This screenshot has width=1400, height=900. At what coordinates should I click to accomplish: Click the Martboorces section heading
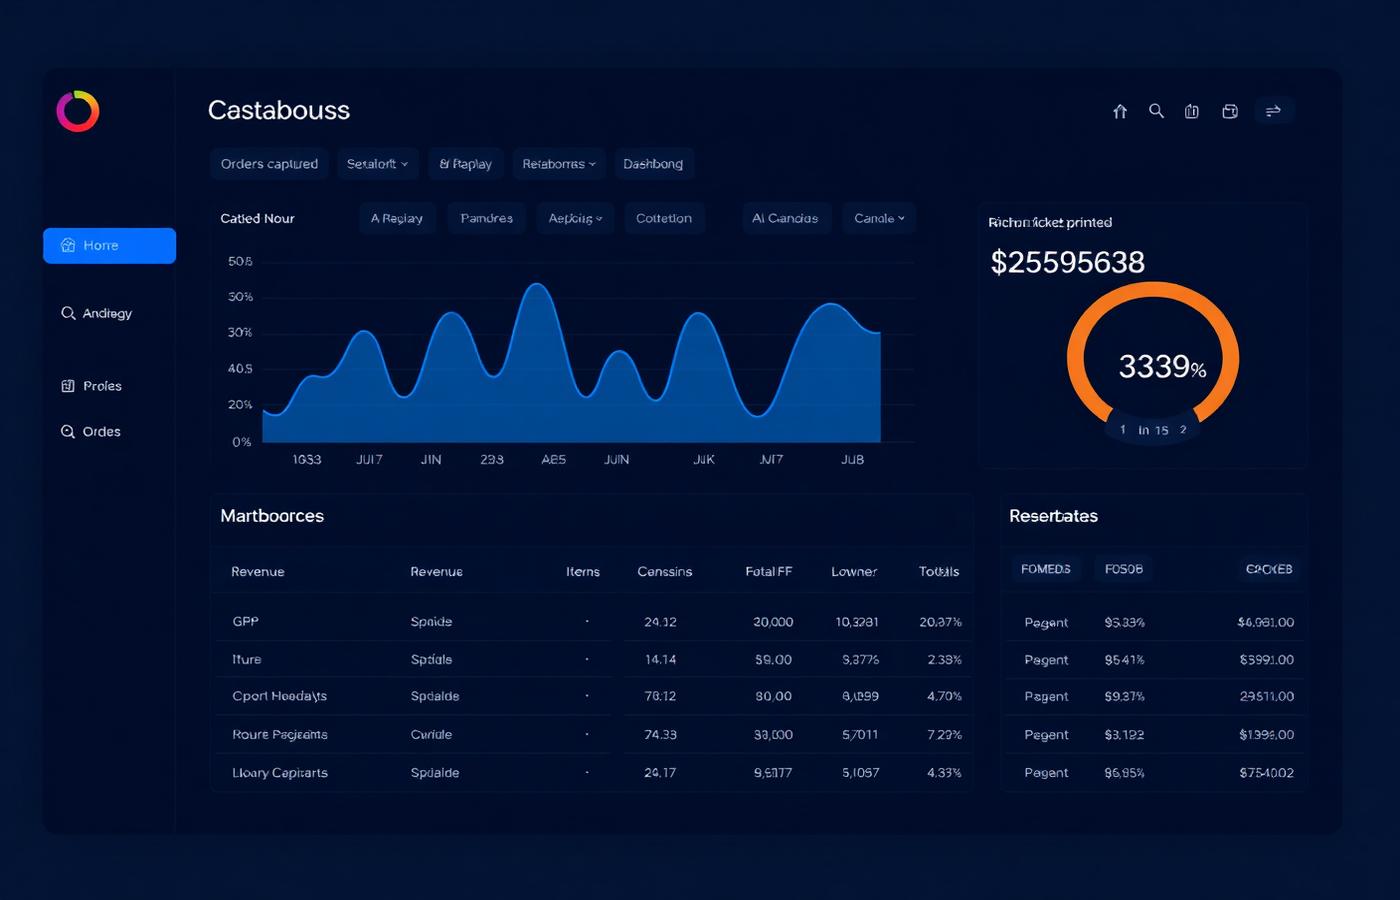[x=272, y=516]
